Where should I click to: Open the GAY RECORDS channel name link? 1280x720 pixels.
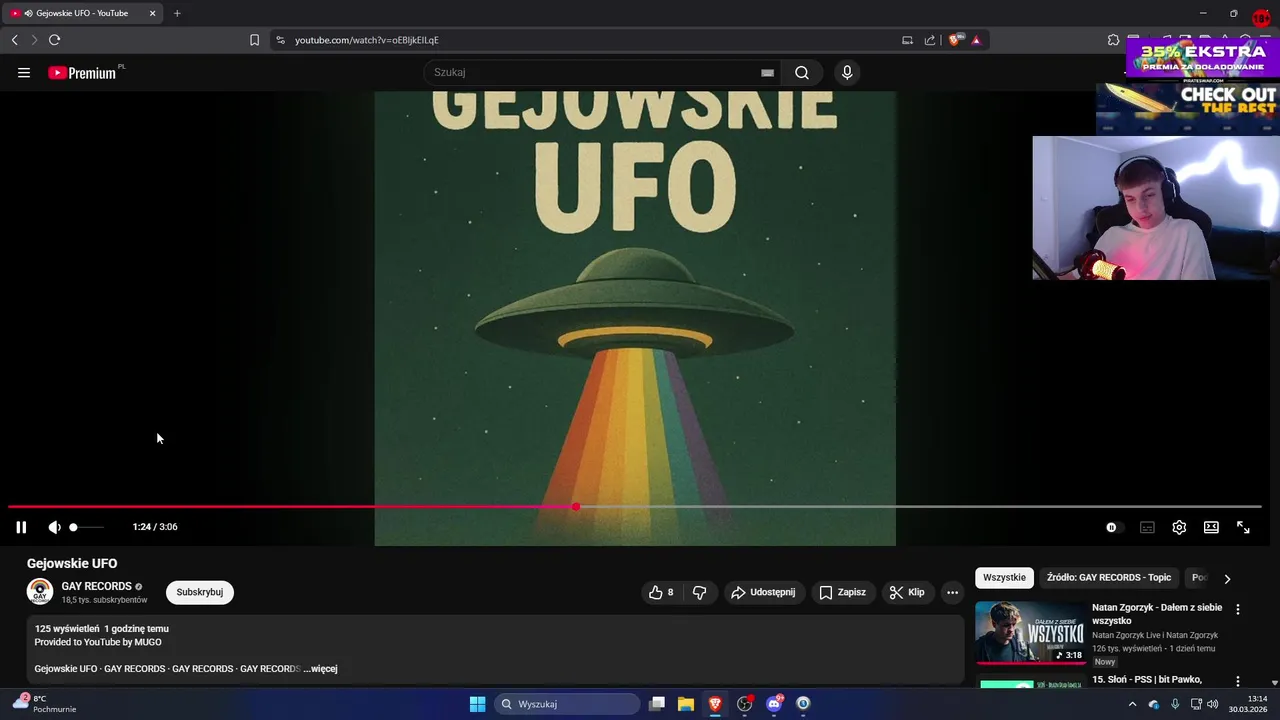pos(96,586)
